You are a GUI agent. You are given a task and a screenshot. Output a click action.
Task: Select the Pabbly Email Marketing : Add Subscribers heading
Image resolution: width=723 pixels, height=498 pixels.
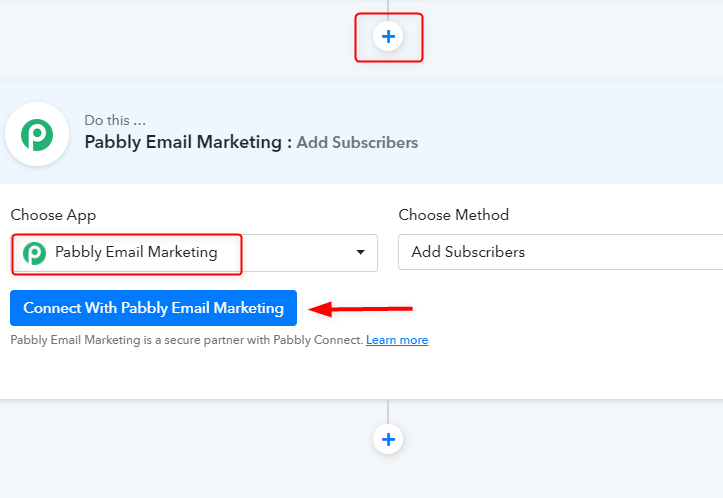[251, 142]
